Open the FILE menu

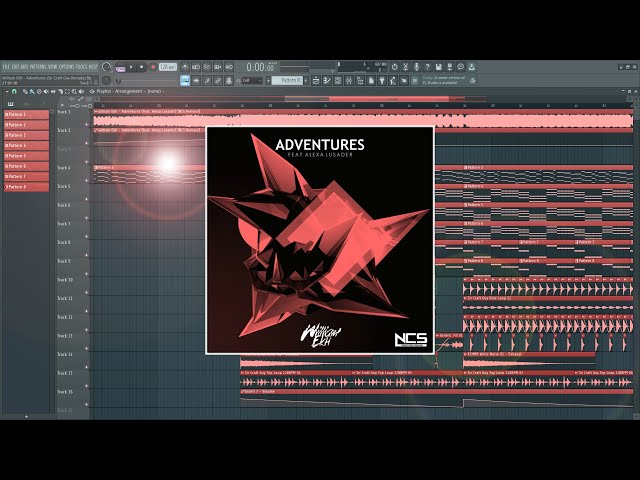pos(6,67)
